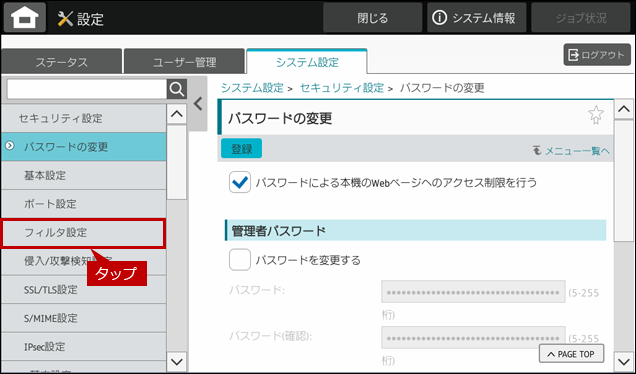Click content pane scroll down arrow
Image resolution: width=636 pixels, height=374 pixels.
pyautogui.click(x=623, y=361)
